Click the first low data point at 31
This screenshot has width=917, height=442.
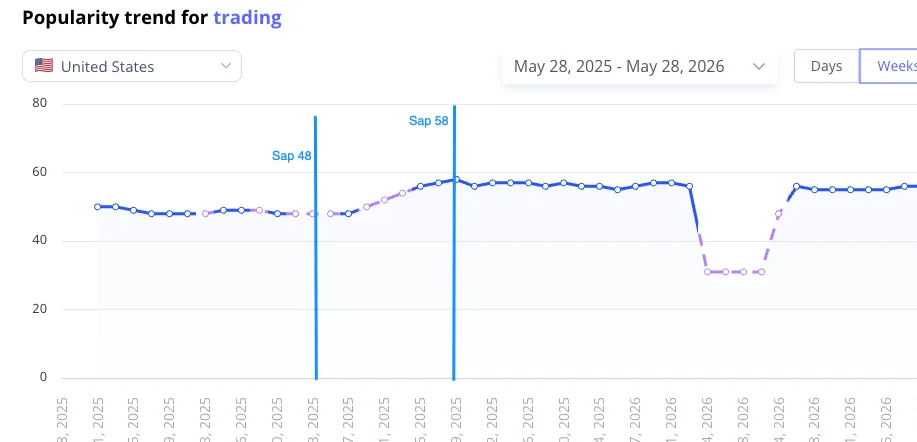click(707, 272)
